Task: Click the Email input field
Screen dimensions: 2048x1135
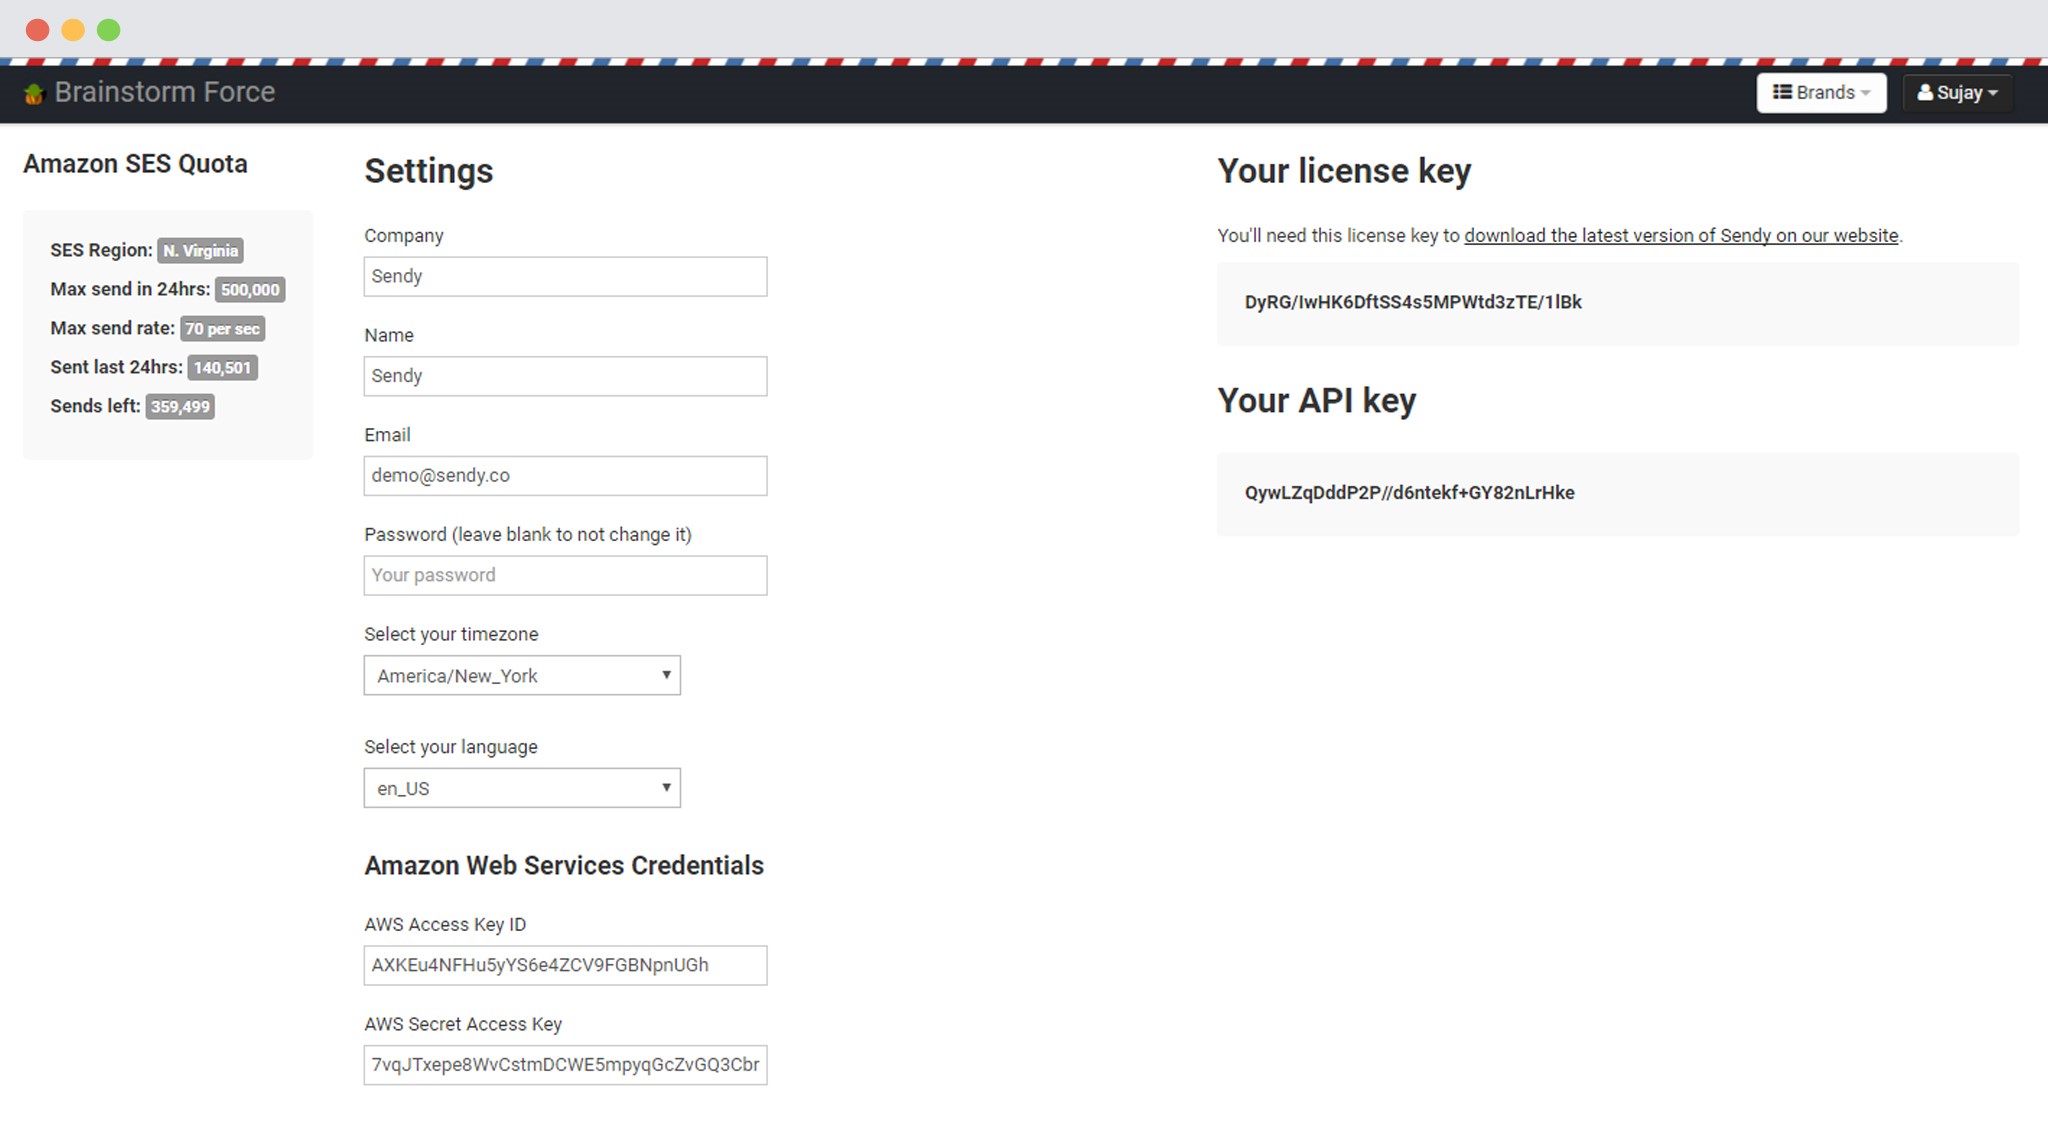Action: (x=565, y=476)
